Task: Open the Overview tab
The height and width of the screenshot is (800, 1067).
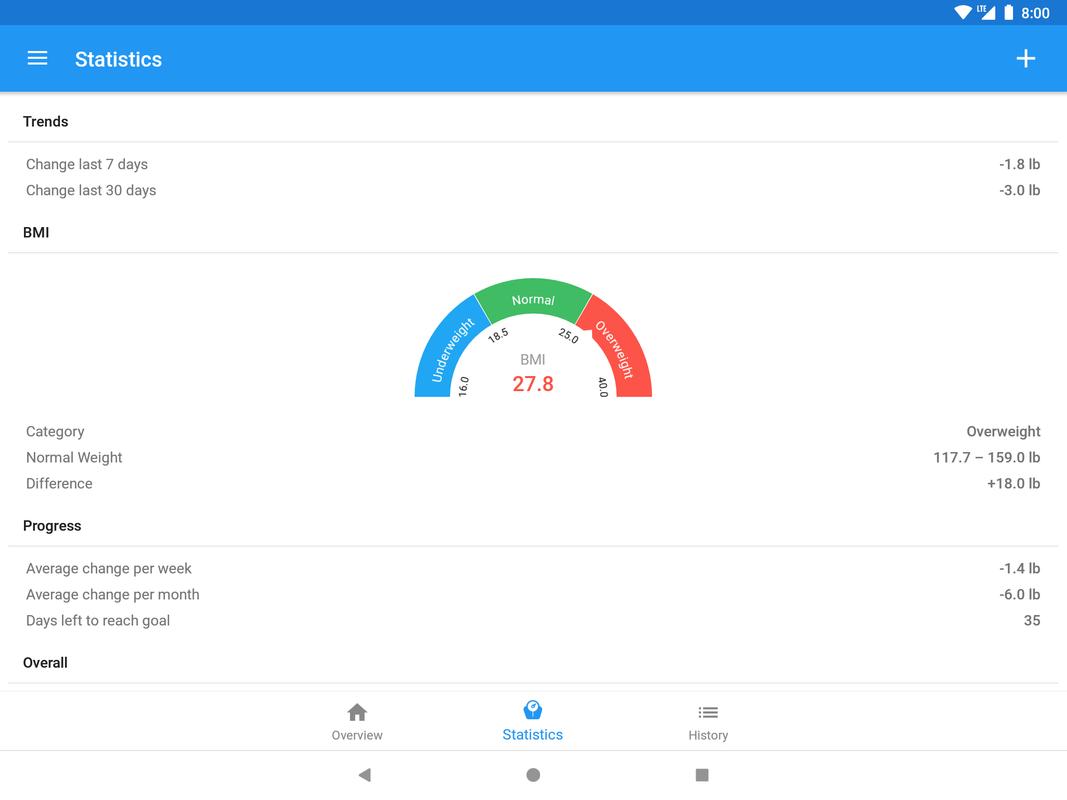Action: coord(357,722)
